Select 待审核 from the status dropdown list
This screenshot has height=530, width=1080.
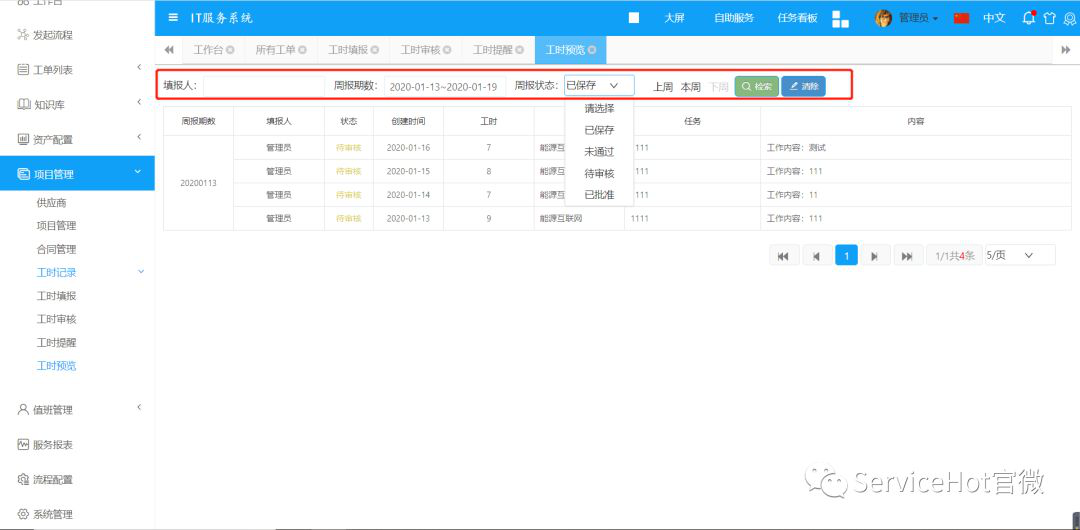[x=599, y=173]
